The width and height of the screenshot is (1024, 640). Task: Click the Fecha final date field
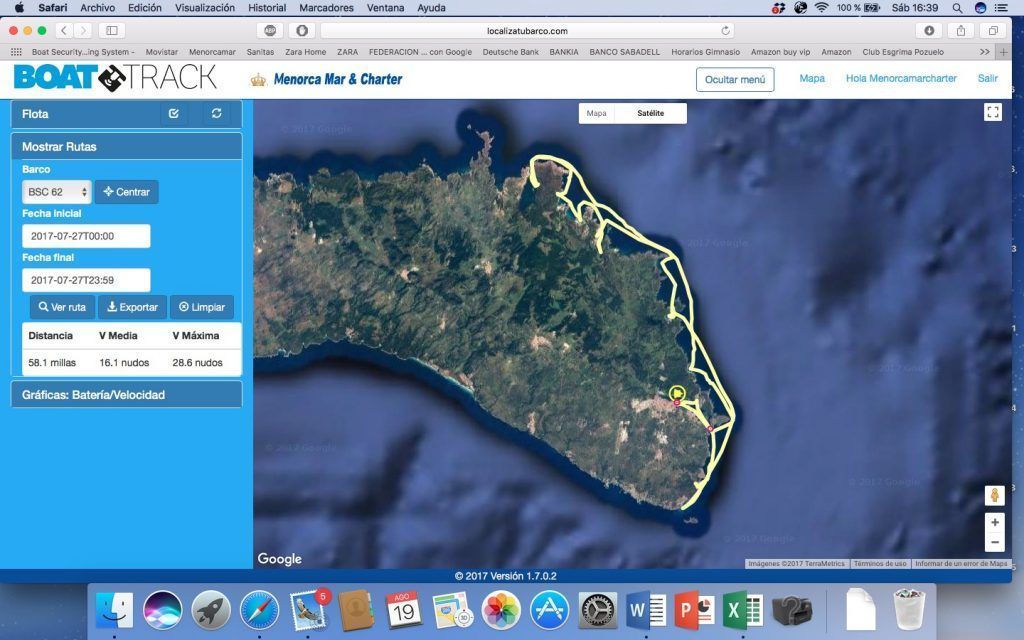86,280
